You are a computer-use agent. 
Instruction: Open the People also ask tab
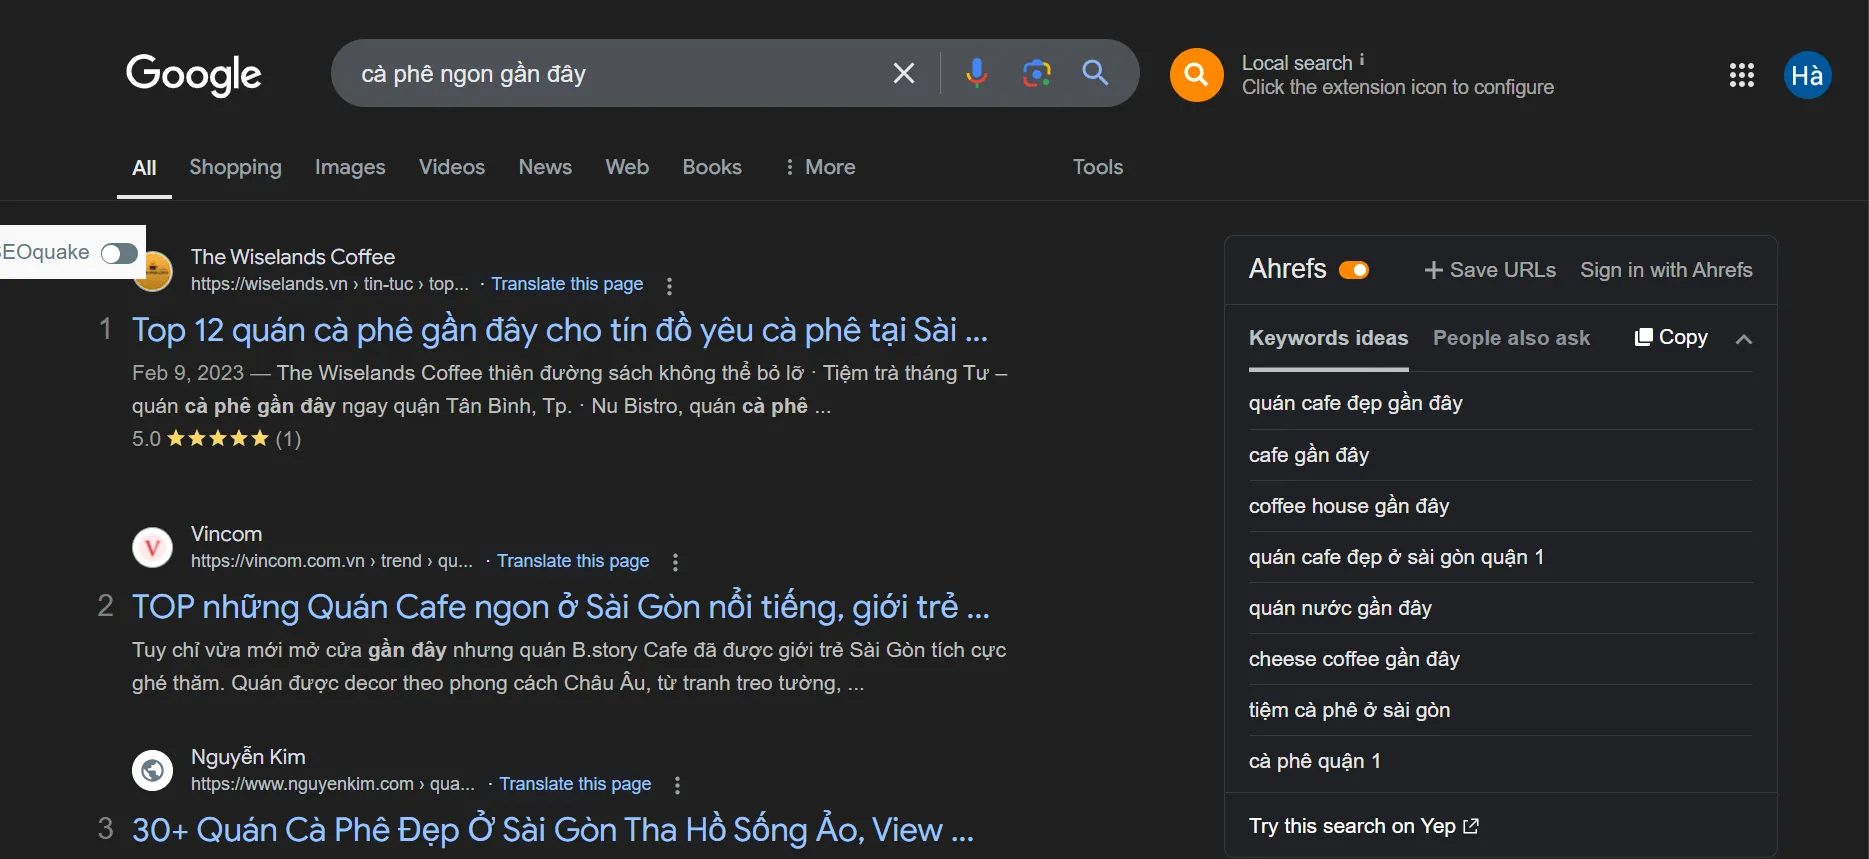click(x=1511, y=338)
